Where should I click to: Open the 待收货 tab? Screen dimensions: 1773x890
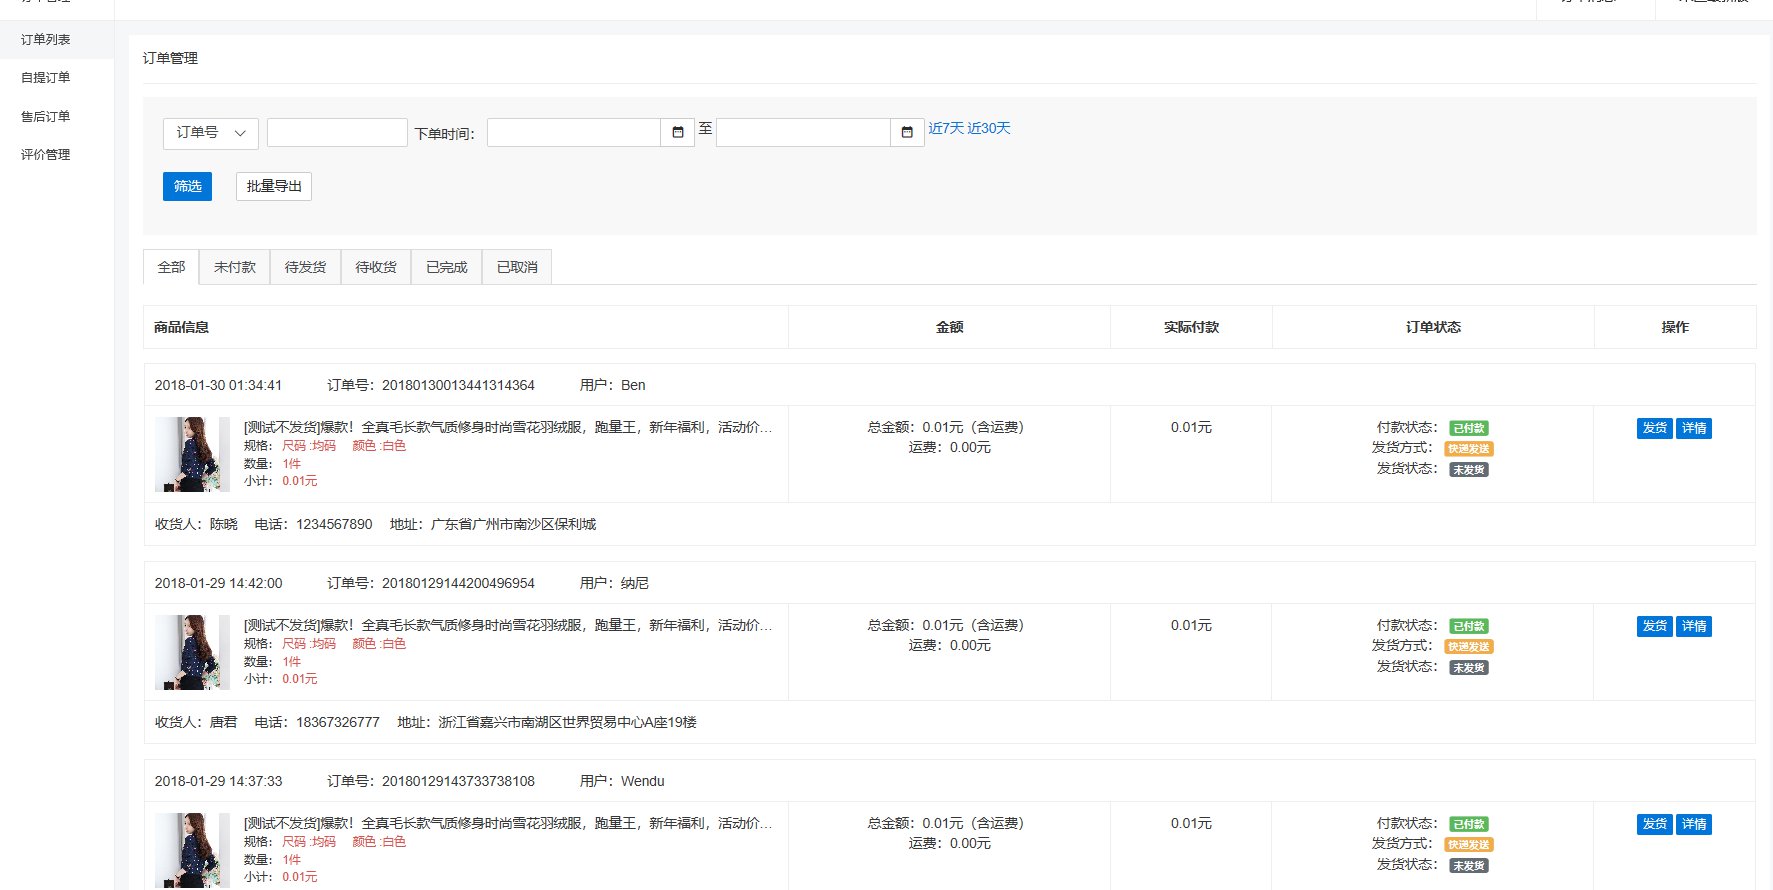(x=376, y=268)
